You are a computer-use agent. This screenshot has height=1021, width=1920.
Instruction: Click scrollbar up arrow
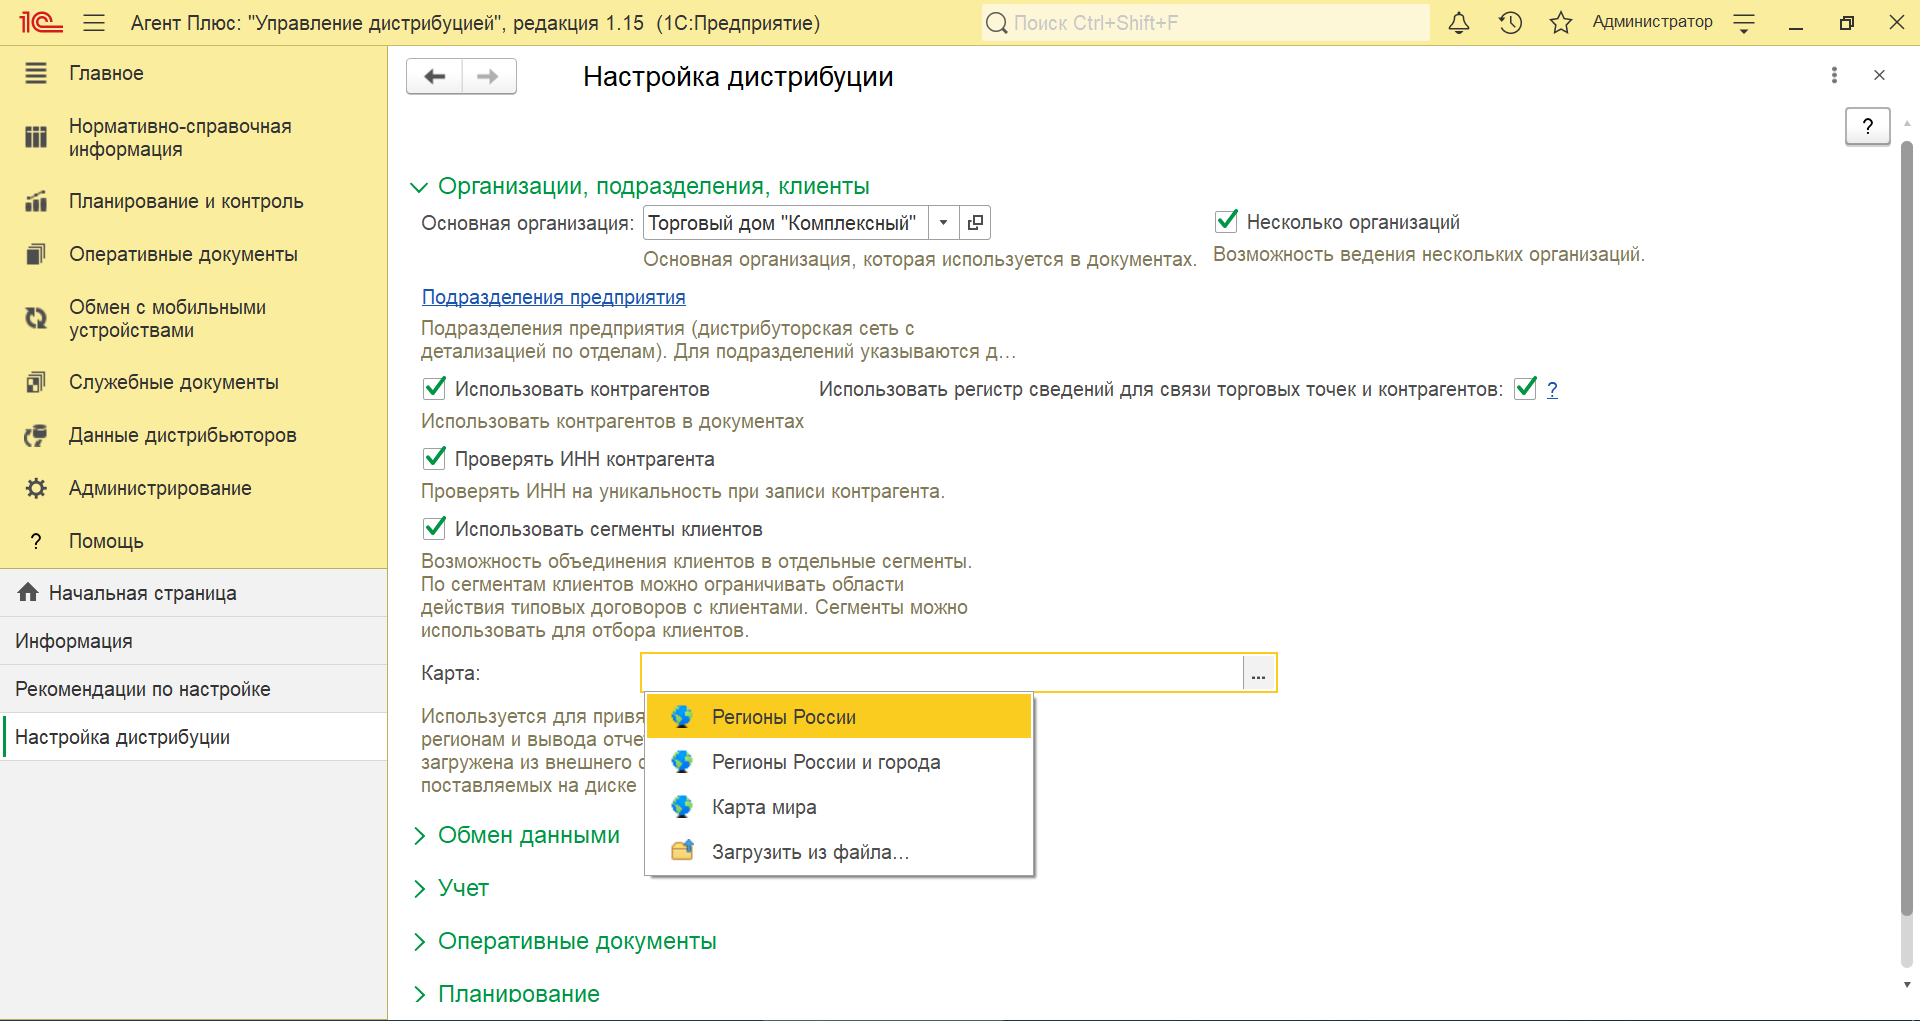(1907, 124)
